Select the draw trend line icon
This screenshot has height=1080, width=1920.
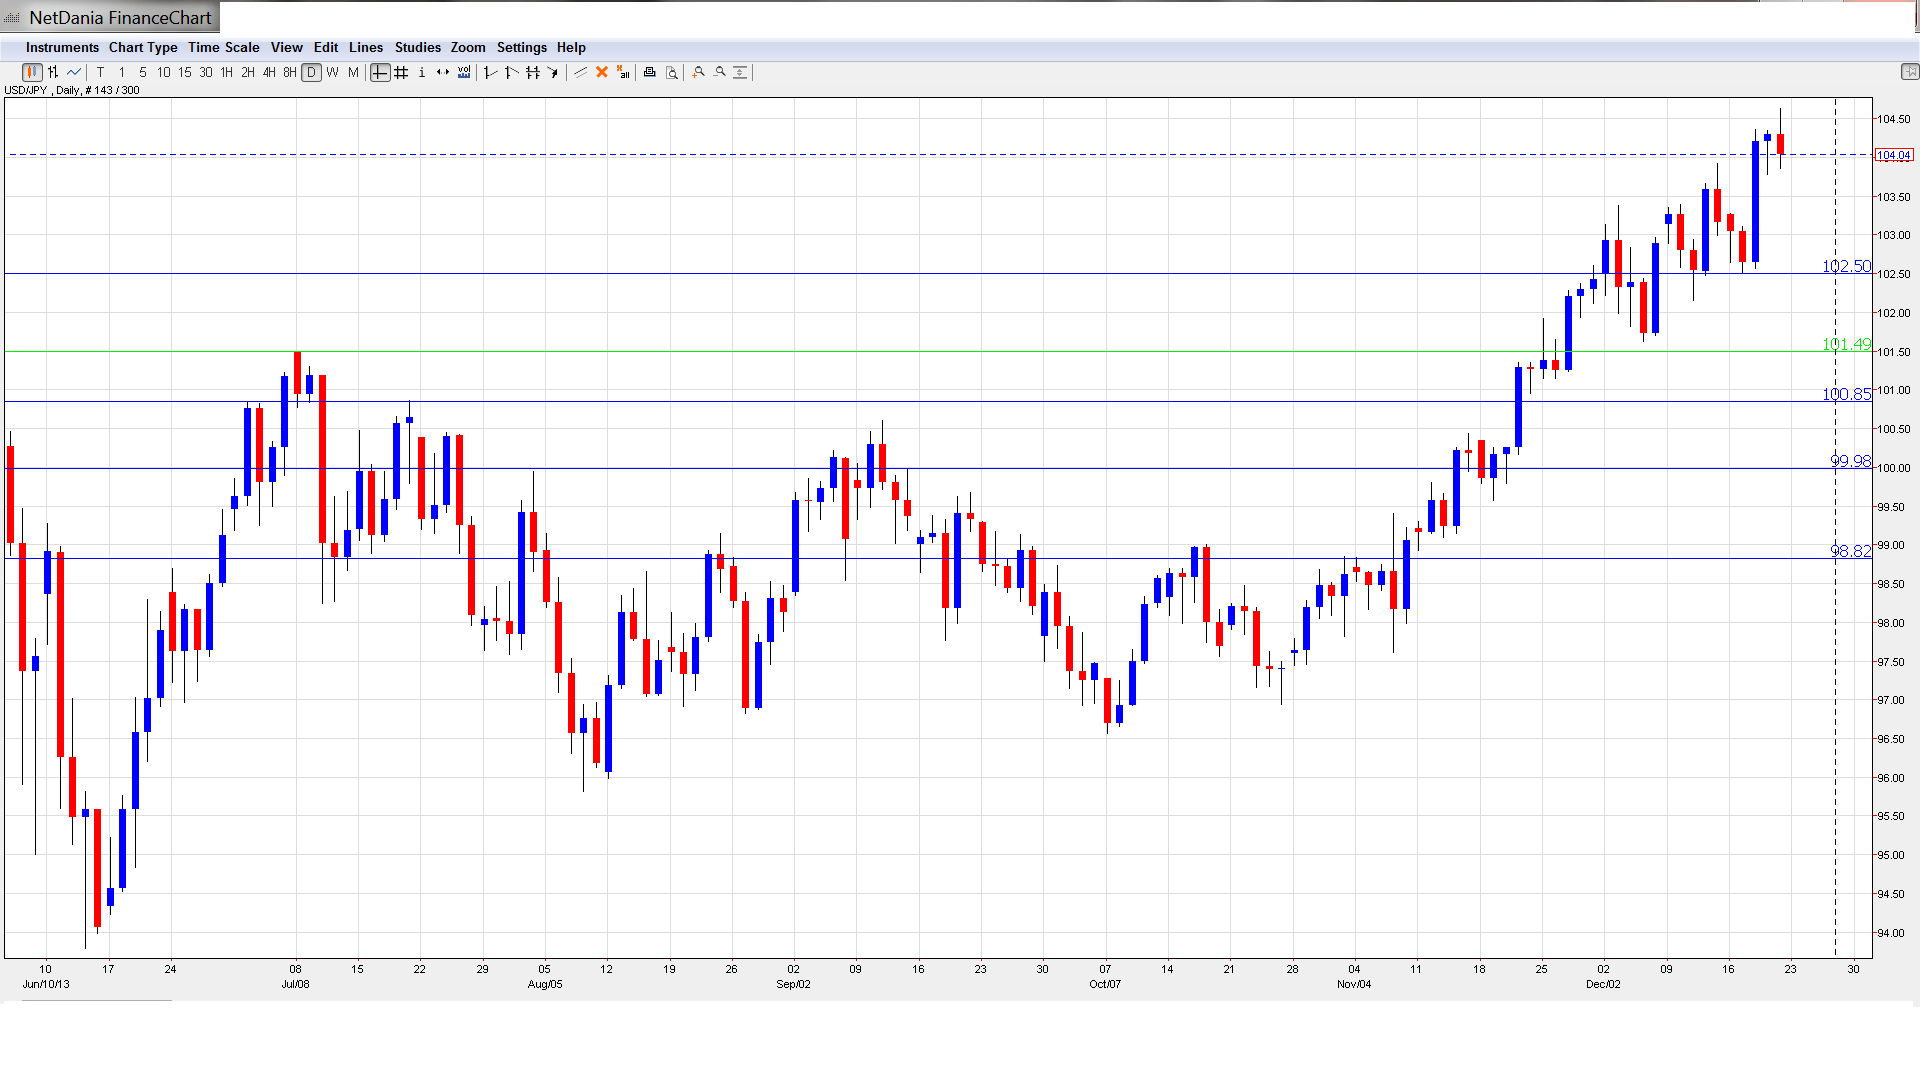coord(580,72)
